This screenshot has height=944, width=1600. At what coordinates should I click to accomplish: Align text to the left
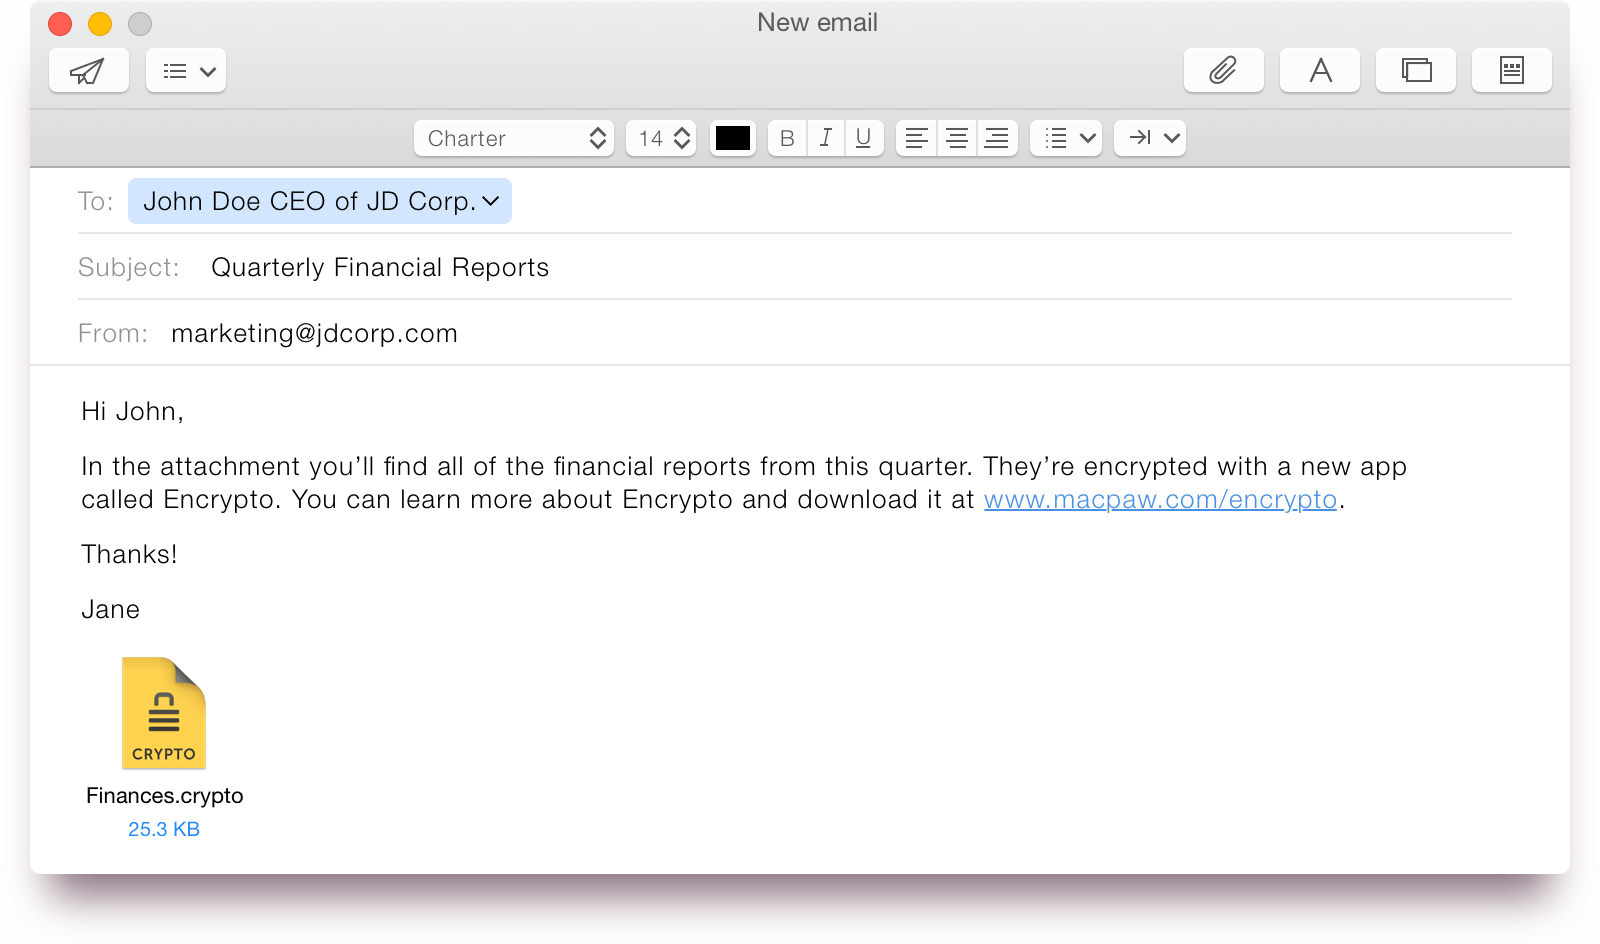tap(916, 138)
